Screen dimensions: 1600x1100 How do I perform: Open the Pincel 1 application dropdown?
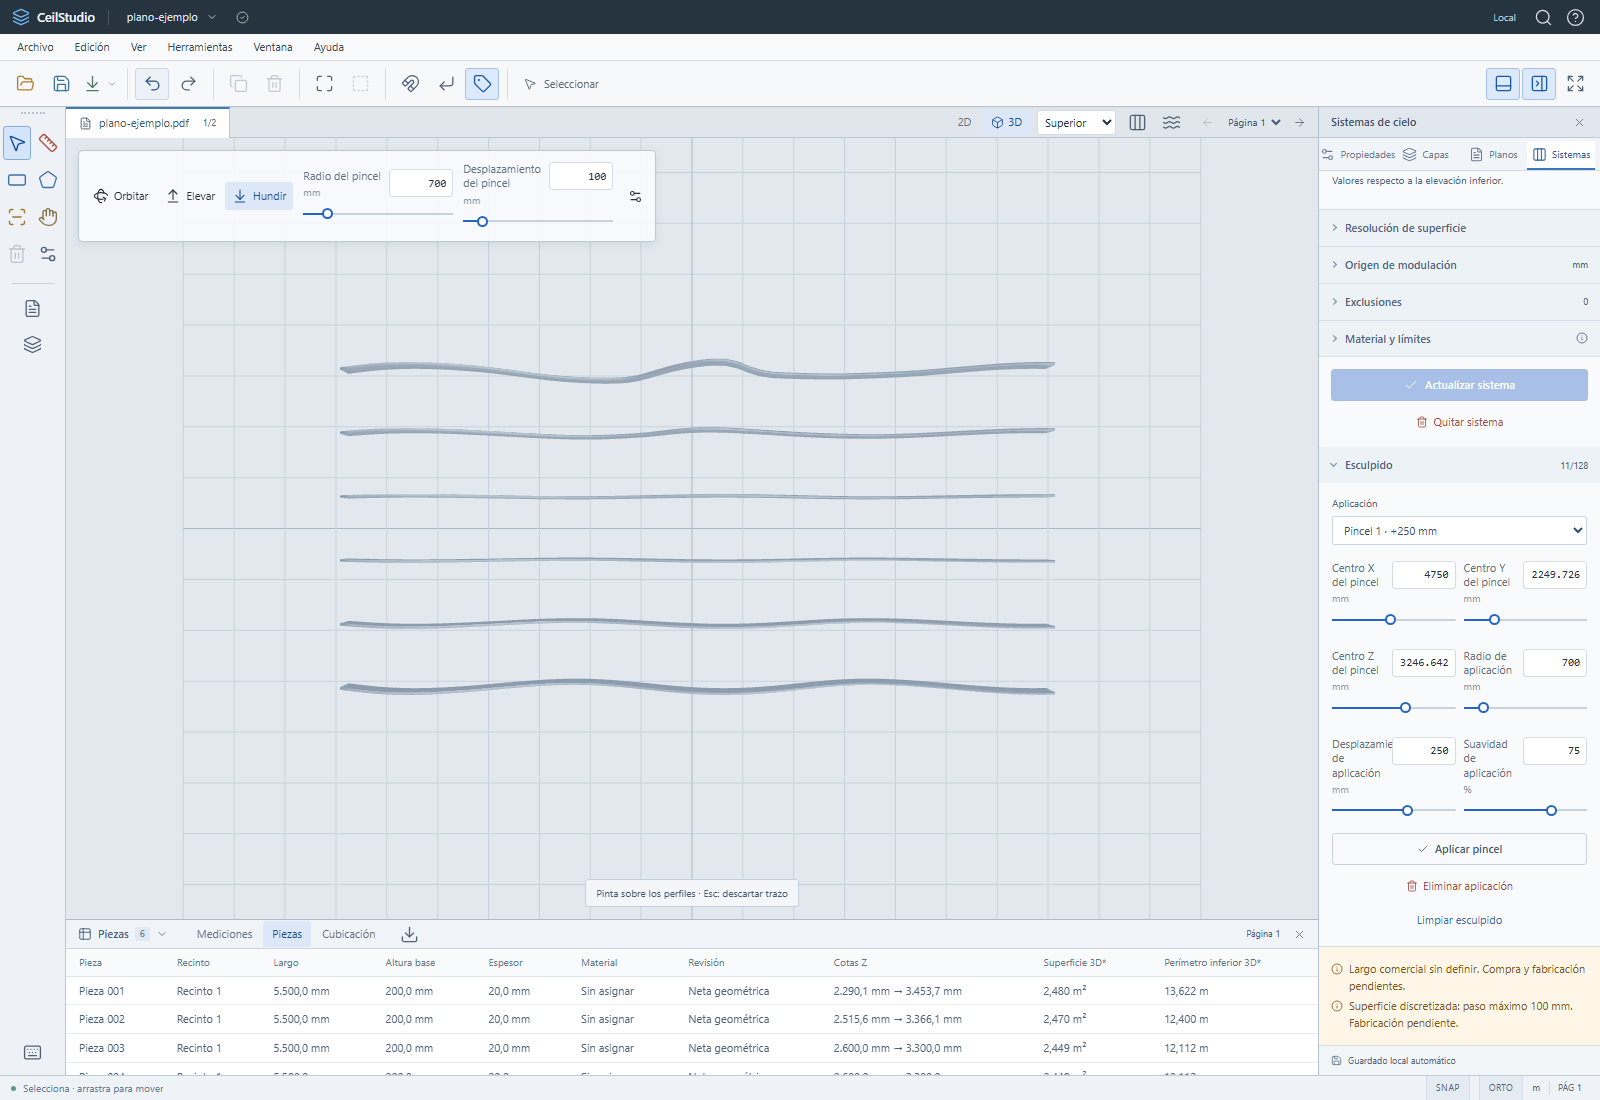(1459, 531)
